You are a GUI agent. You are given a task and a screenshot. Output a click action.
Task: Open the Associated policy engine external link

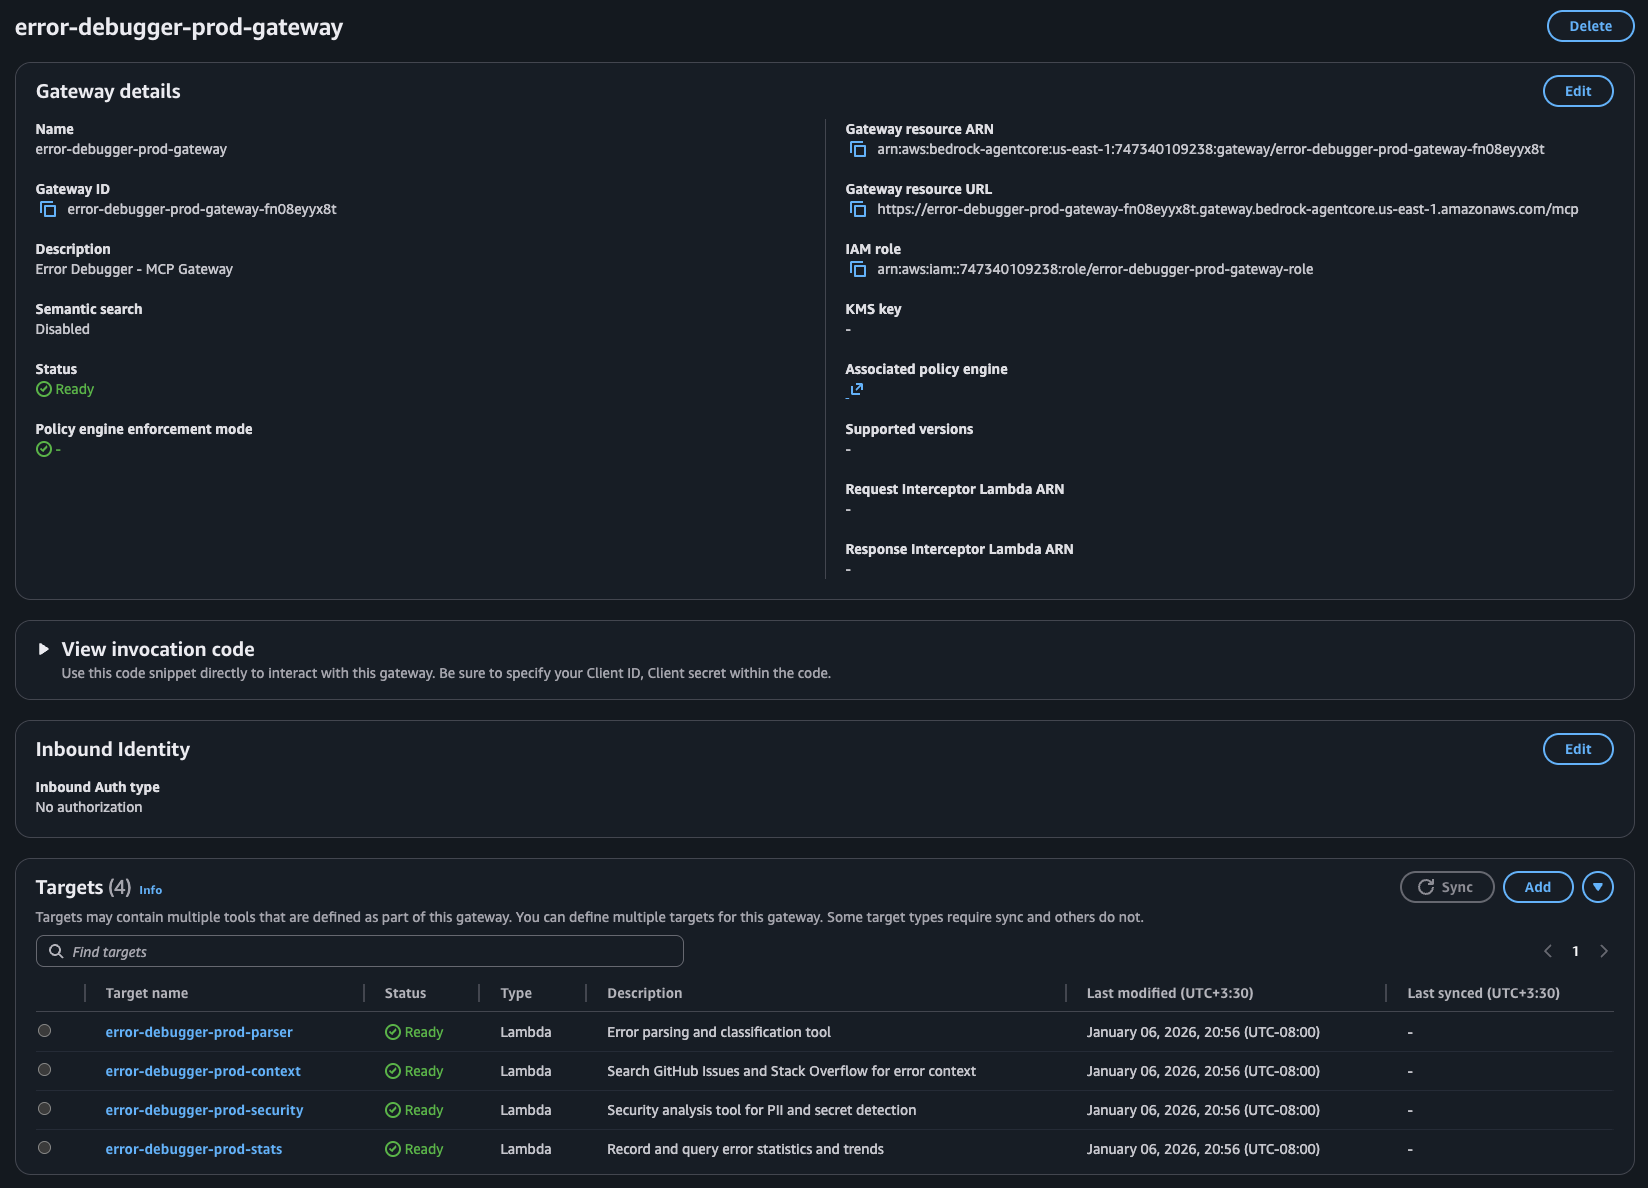856,390
